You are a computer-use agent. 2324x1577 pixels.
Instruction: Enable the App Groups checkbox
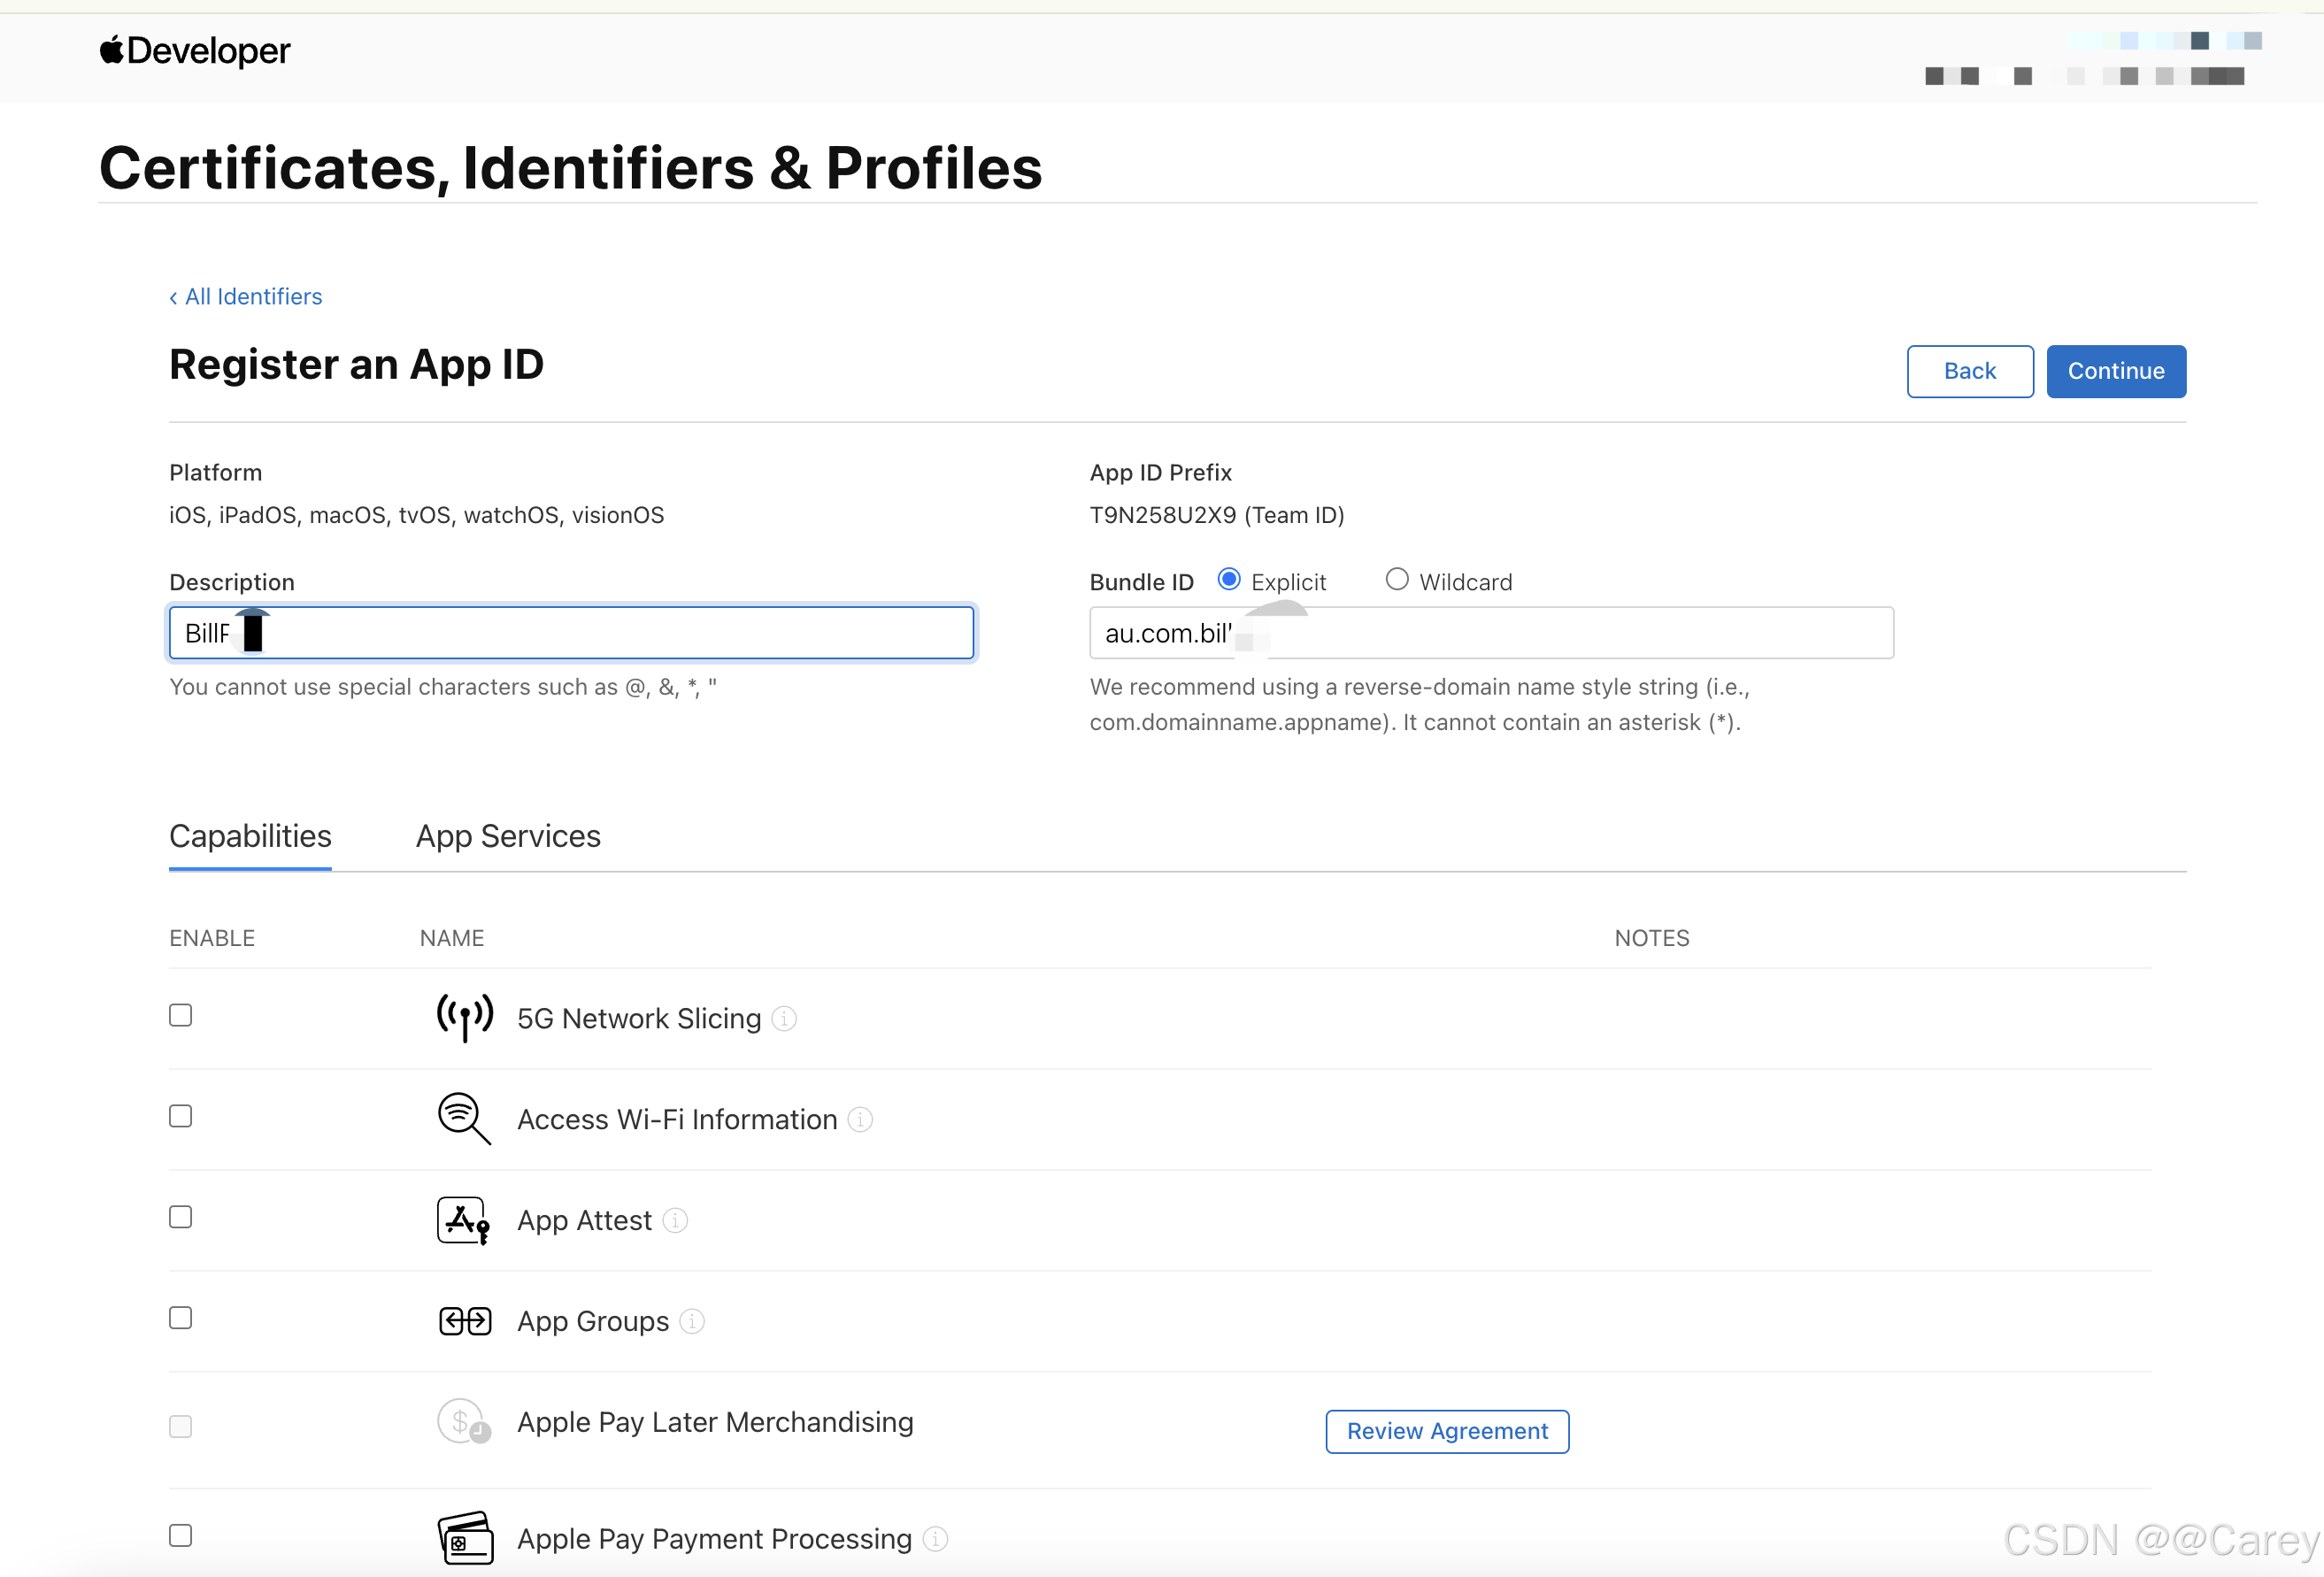tap(180, 1317)
